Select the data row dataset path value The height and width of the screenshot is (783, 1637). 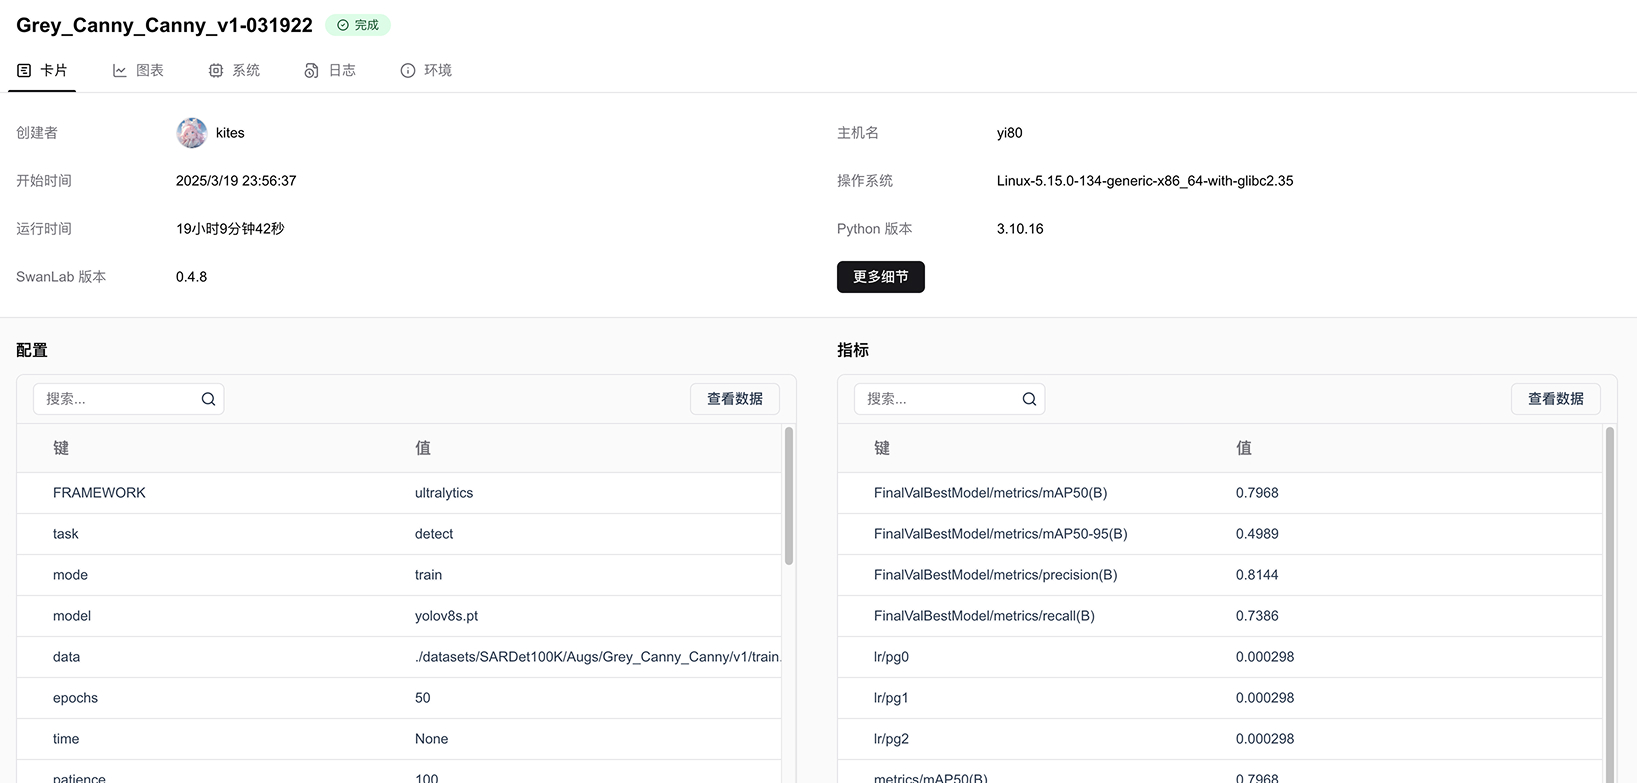pyautogui.click(x=597, y=657)
